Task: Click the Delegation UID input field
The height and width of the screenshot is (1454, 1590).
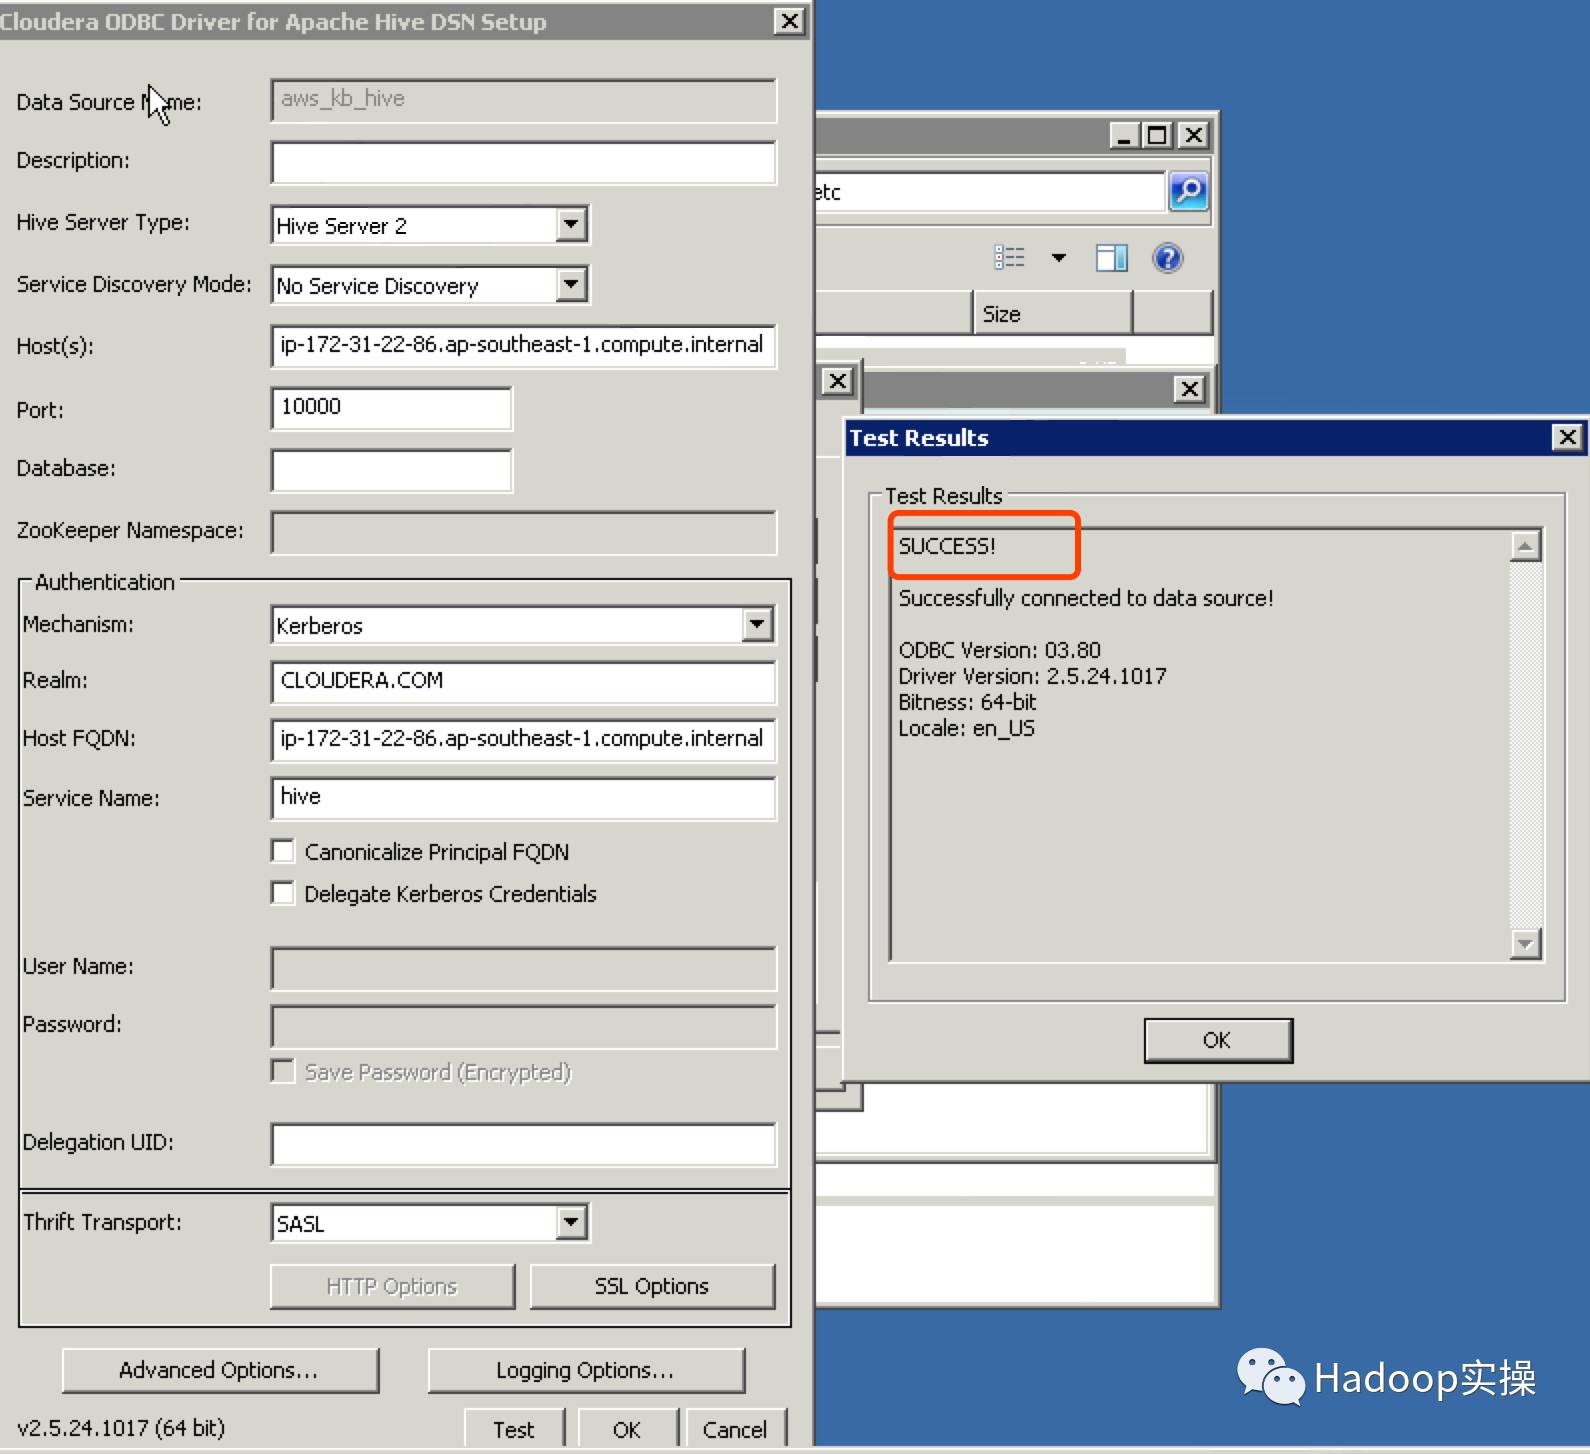Action: coord(523,1144)
